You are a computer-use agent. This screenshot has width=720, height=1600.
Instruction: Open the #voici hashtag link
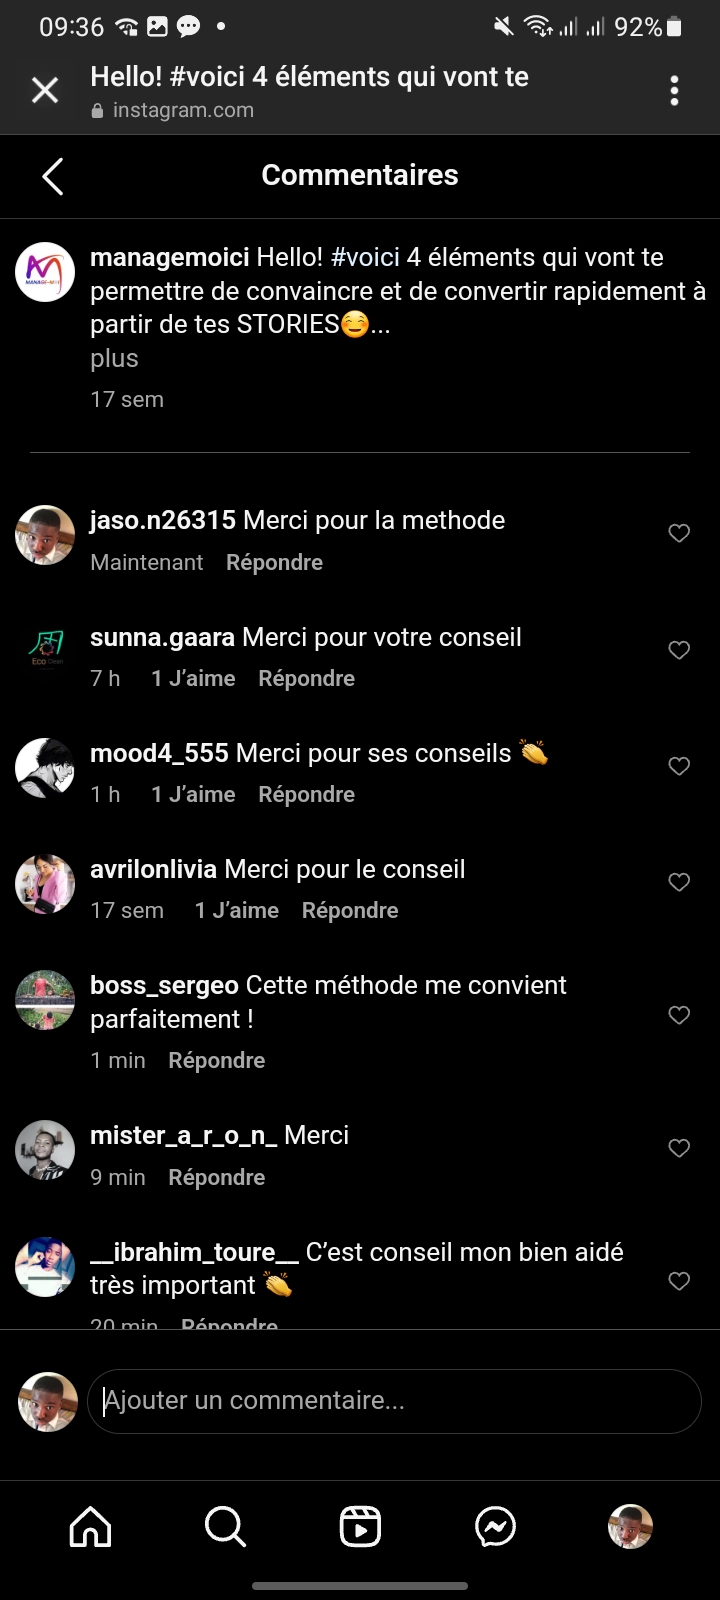click(365, 258)
